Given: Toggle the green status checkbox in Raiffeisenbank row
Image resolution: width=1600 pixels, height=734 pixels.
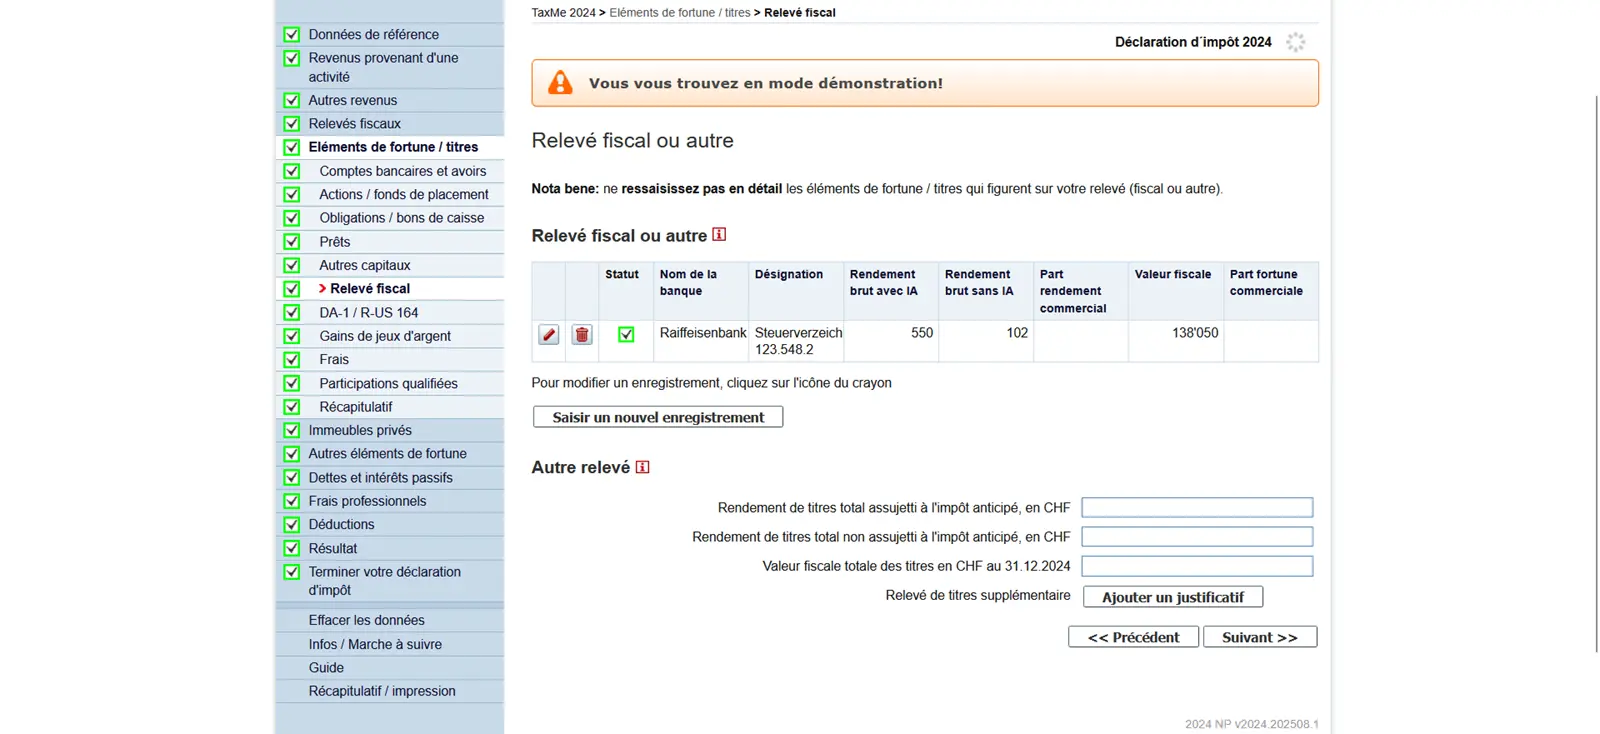Looking at the screenshot, I should pyautogui.click(x=626, y=335).
